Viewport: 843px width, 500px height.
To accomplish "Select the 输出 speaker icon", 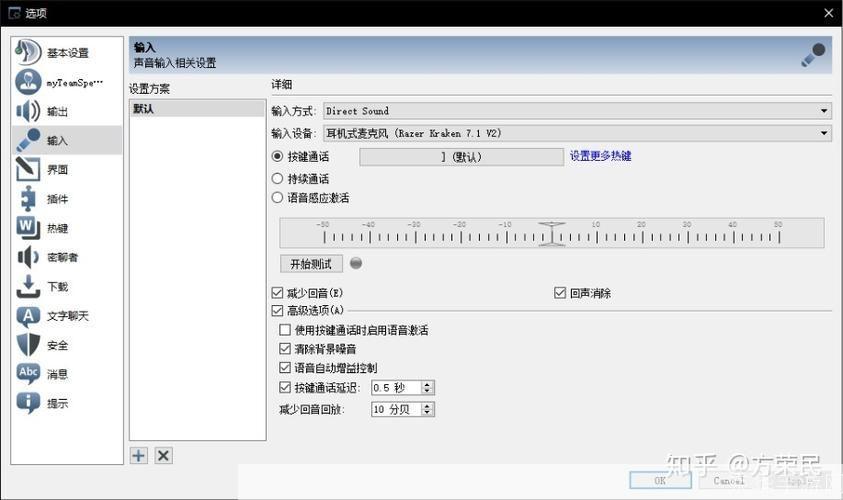I will pos(28,111).
